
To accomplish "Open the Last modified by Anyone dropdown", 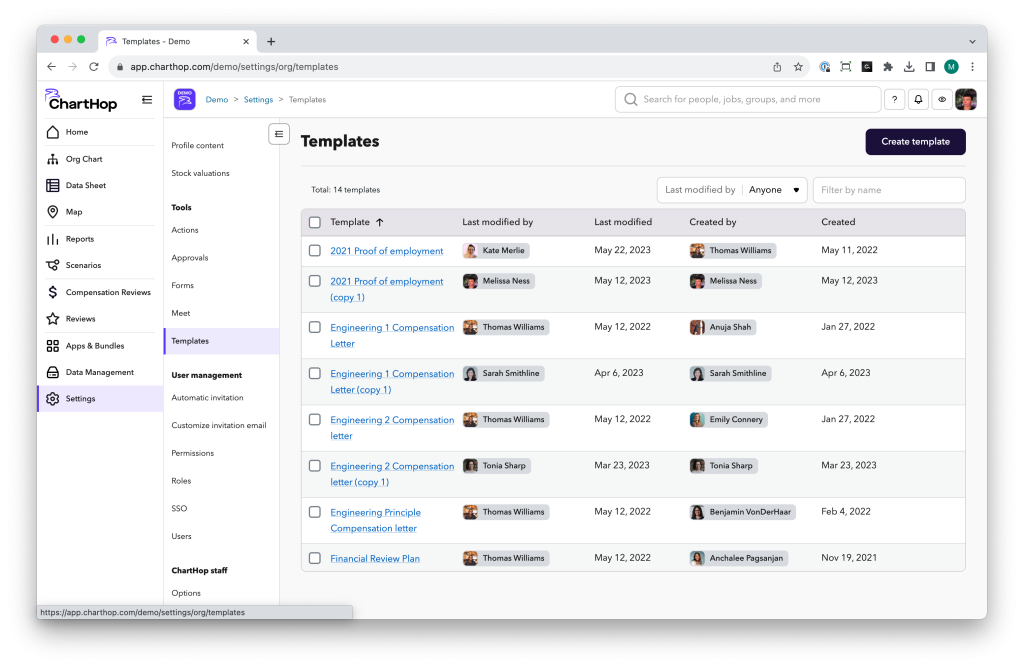I will pyautogui.click(x=732, y=190).
